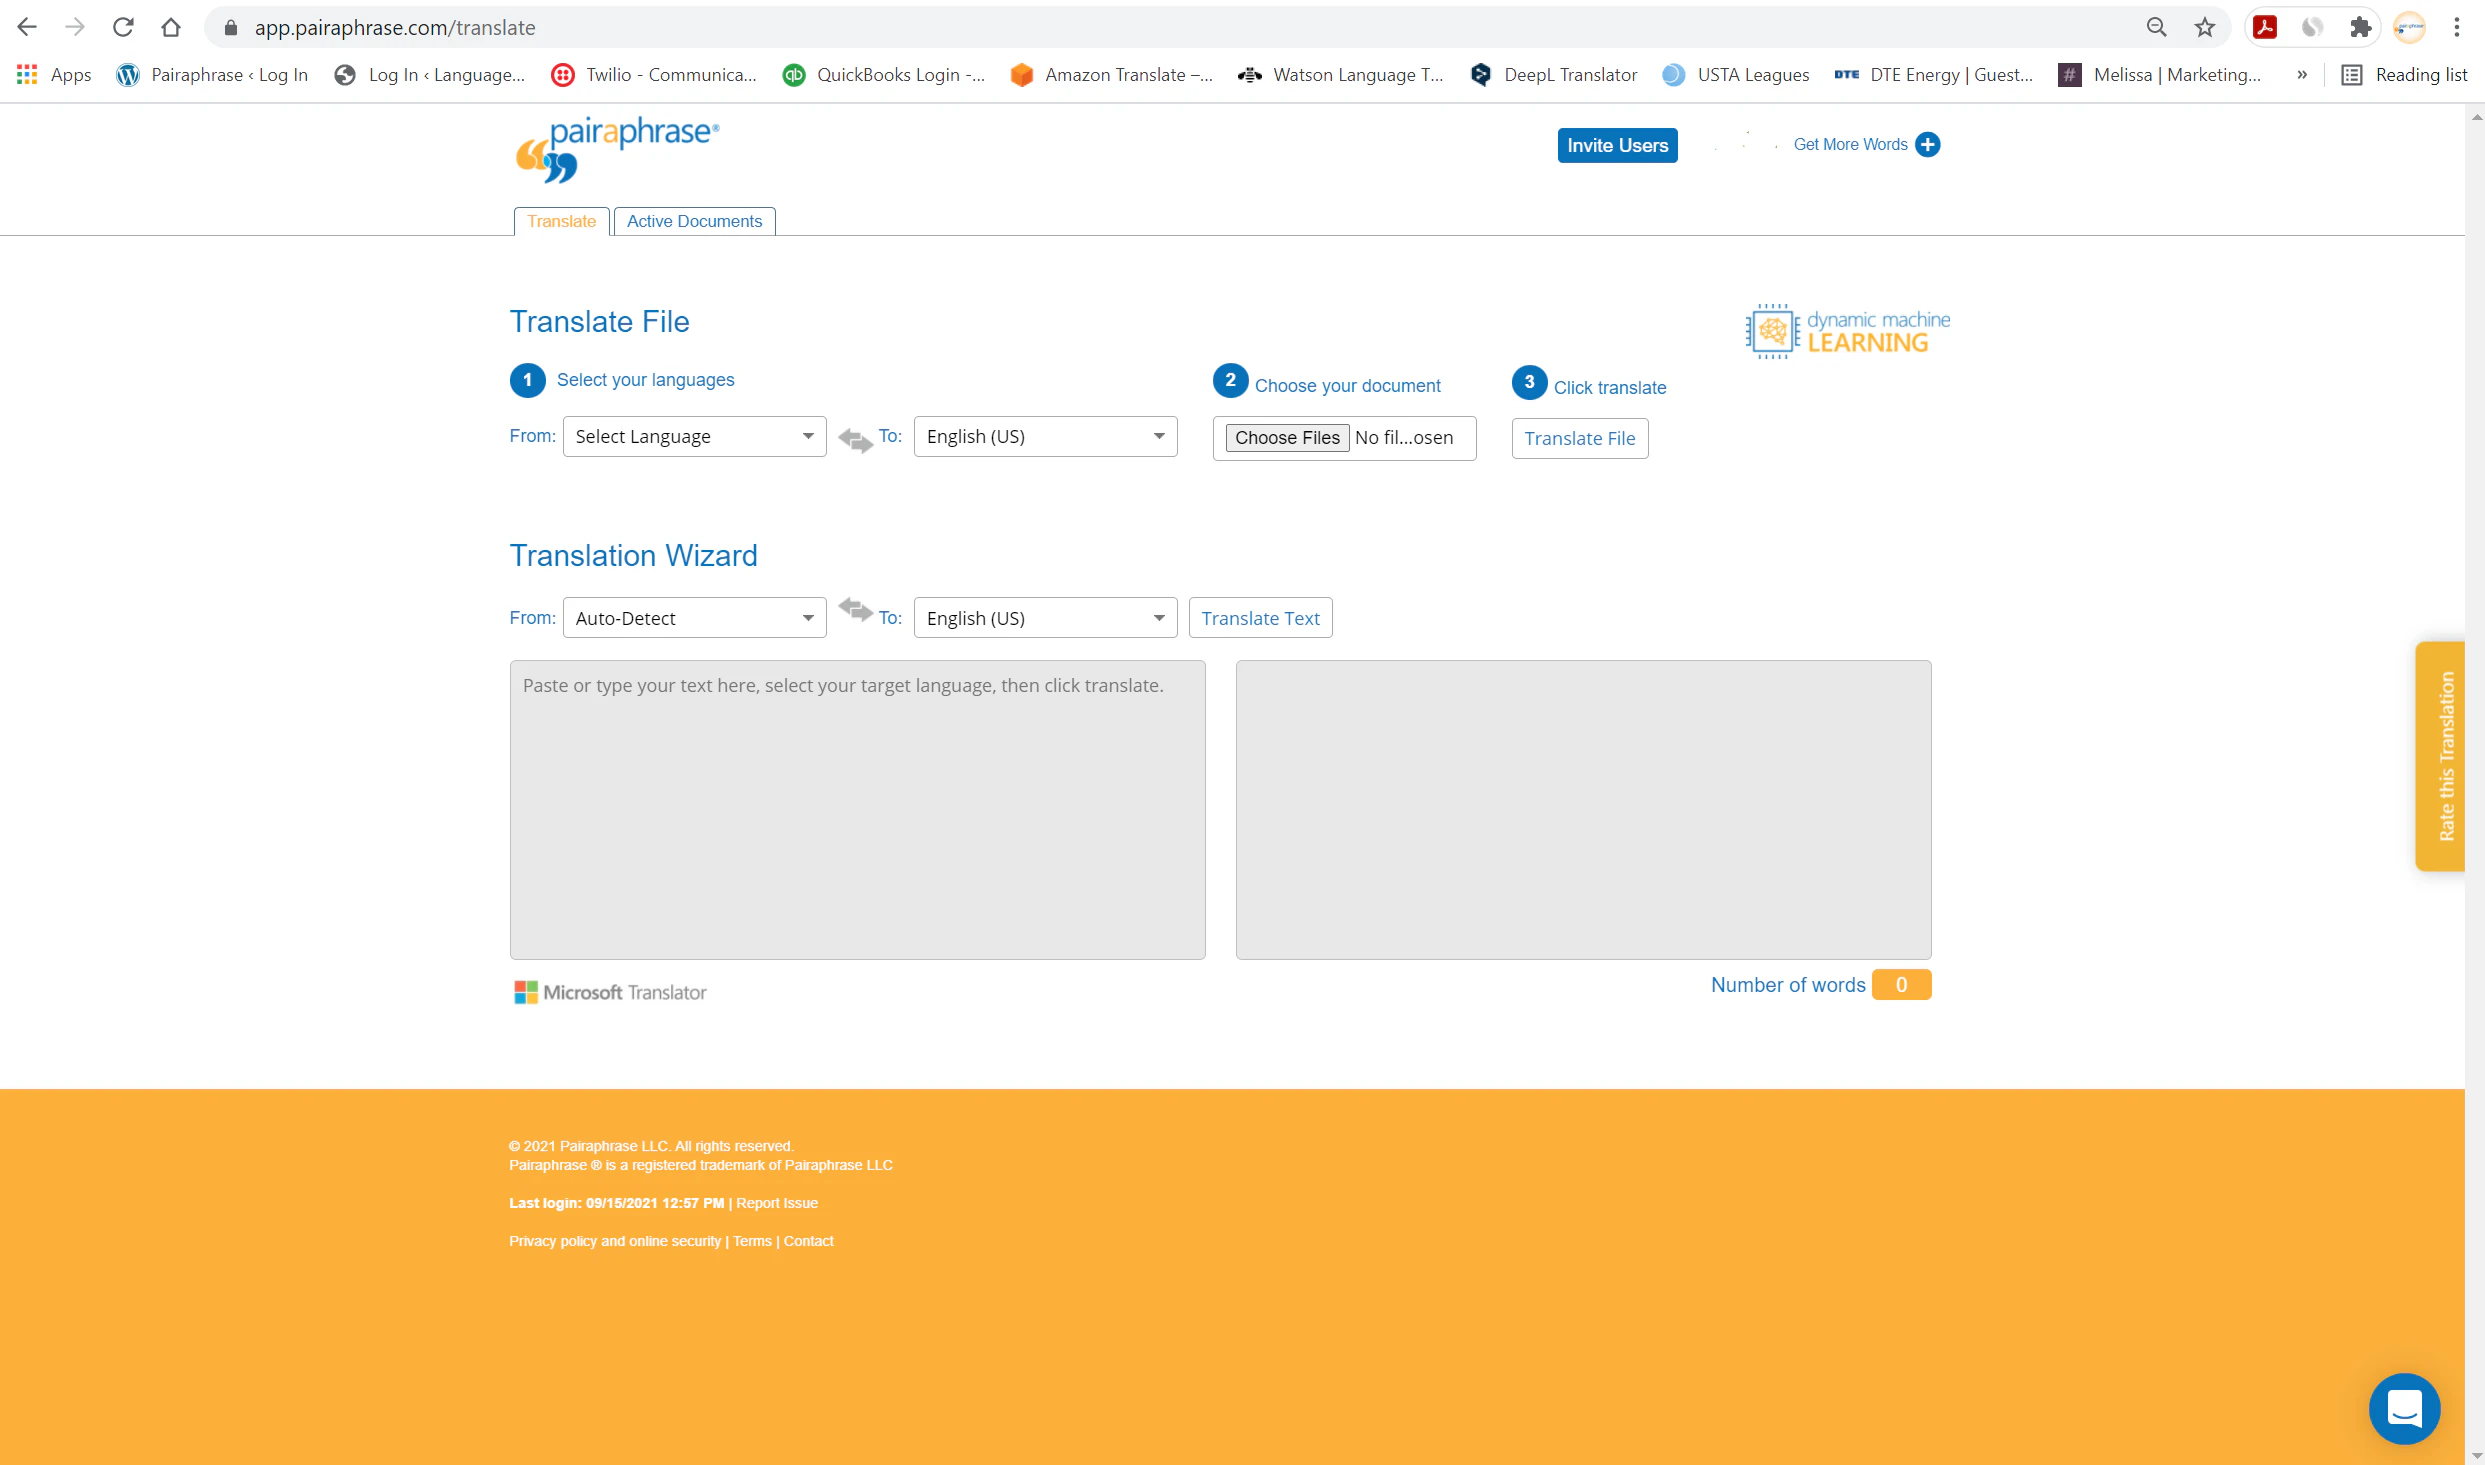Screen dimensions: 2485x1465
Task: Switch to the Active Documents tab
Action: [x=694, y=221]
